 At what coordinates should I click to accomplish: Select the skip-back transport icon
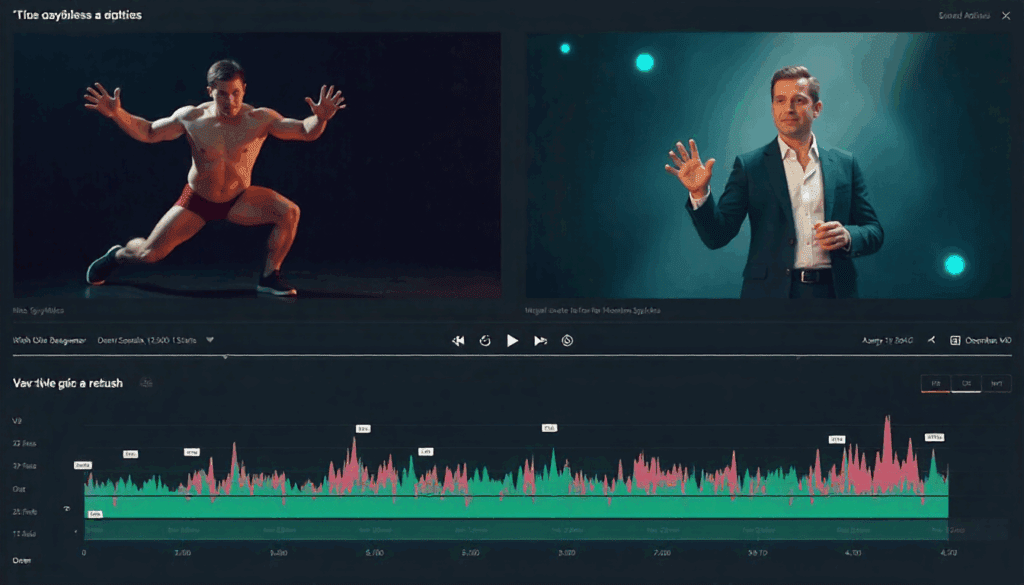(458, 341)
